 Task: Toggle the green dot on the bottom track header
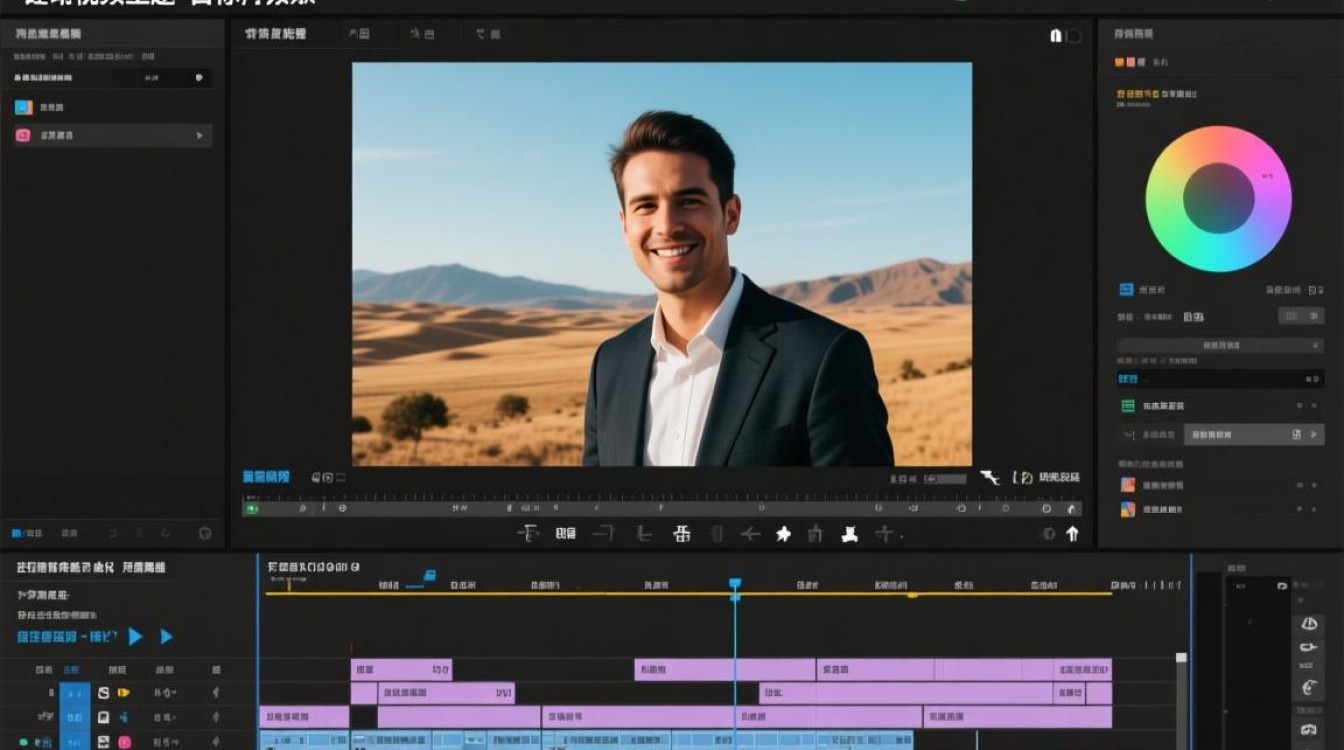[22, 742]
